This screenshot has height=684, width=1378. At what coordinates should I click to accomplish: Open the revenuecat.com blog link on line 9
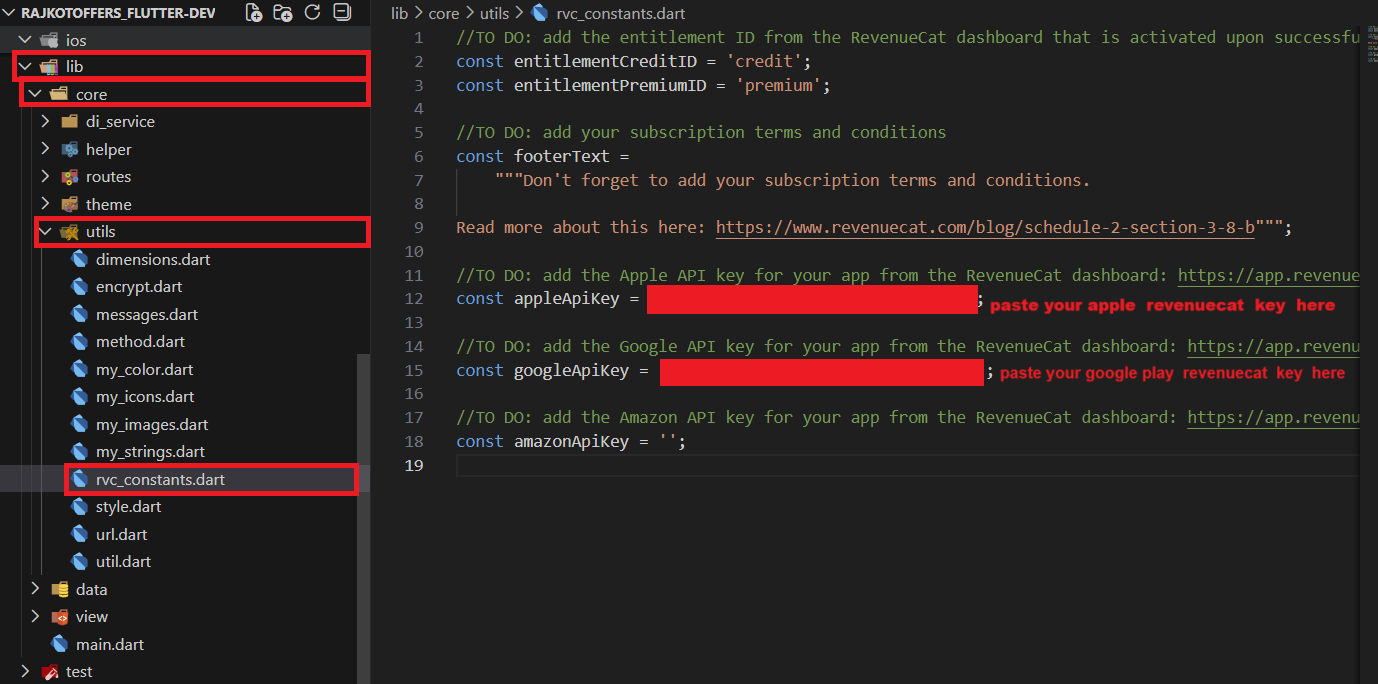point(985,228)
